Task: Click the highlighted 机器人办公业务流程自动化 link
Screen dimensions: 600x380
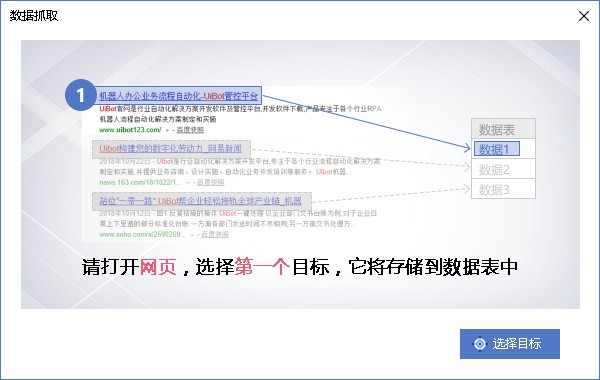Action: pyautogui.click(x=178, y=96)
